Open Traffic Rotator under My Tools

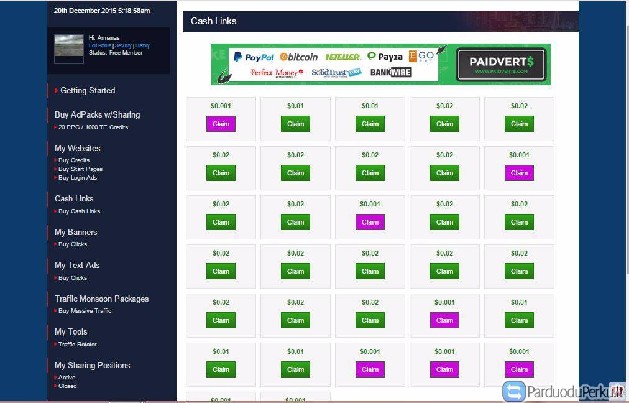tap(81, 344)
